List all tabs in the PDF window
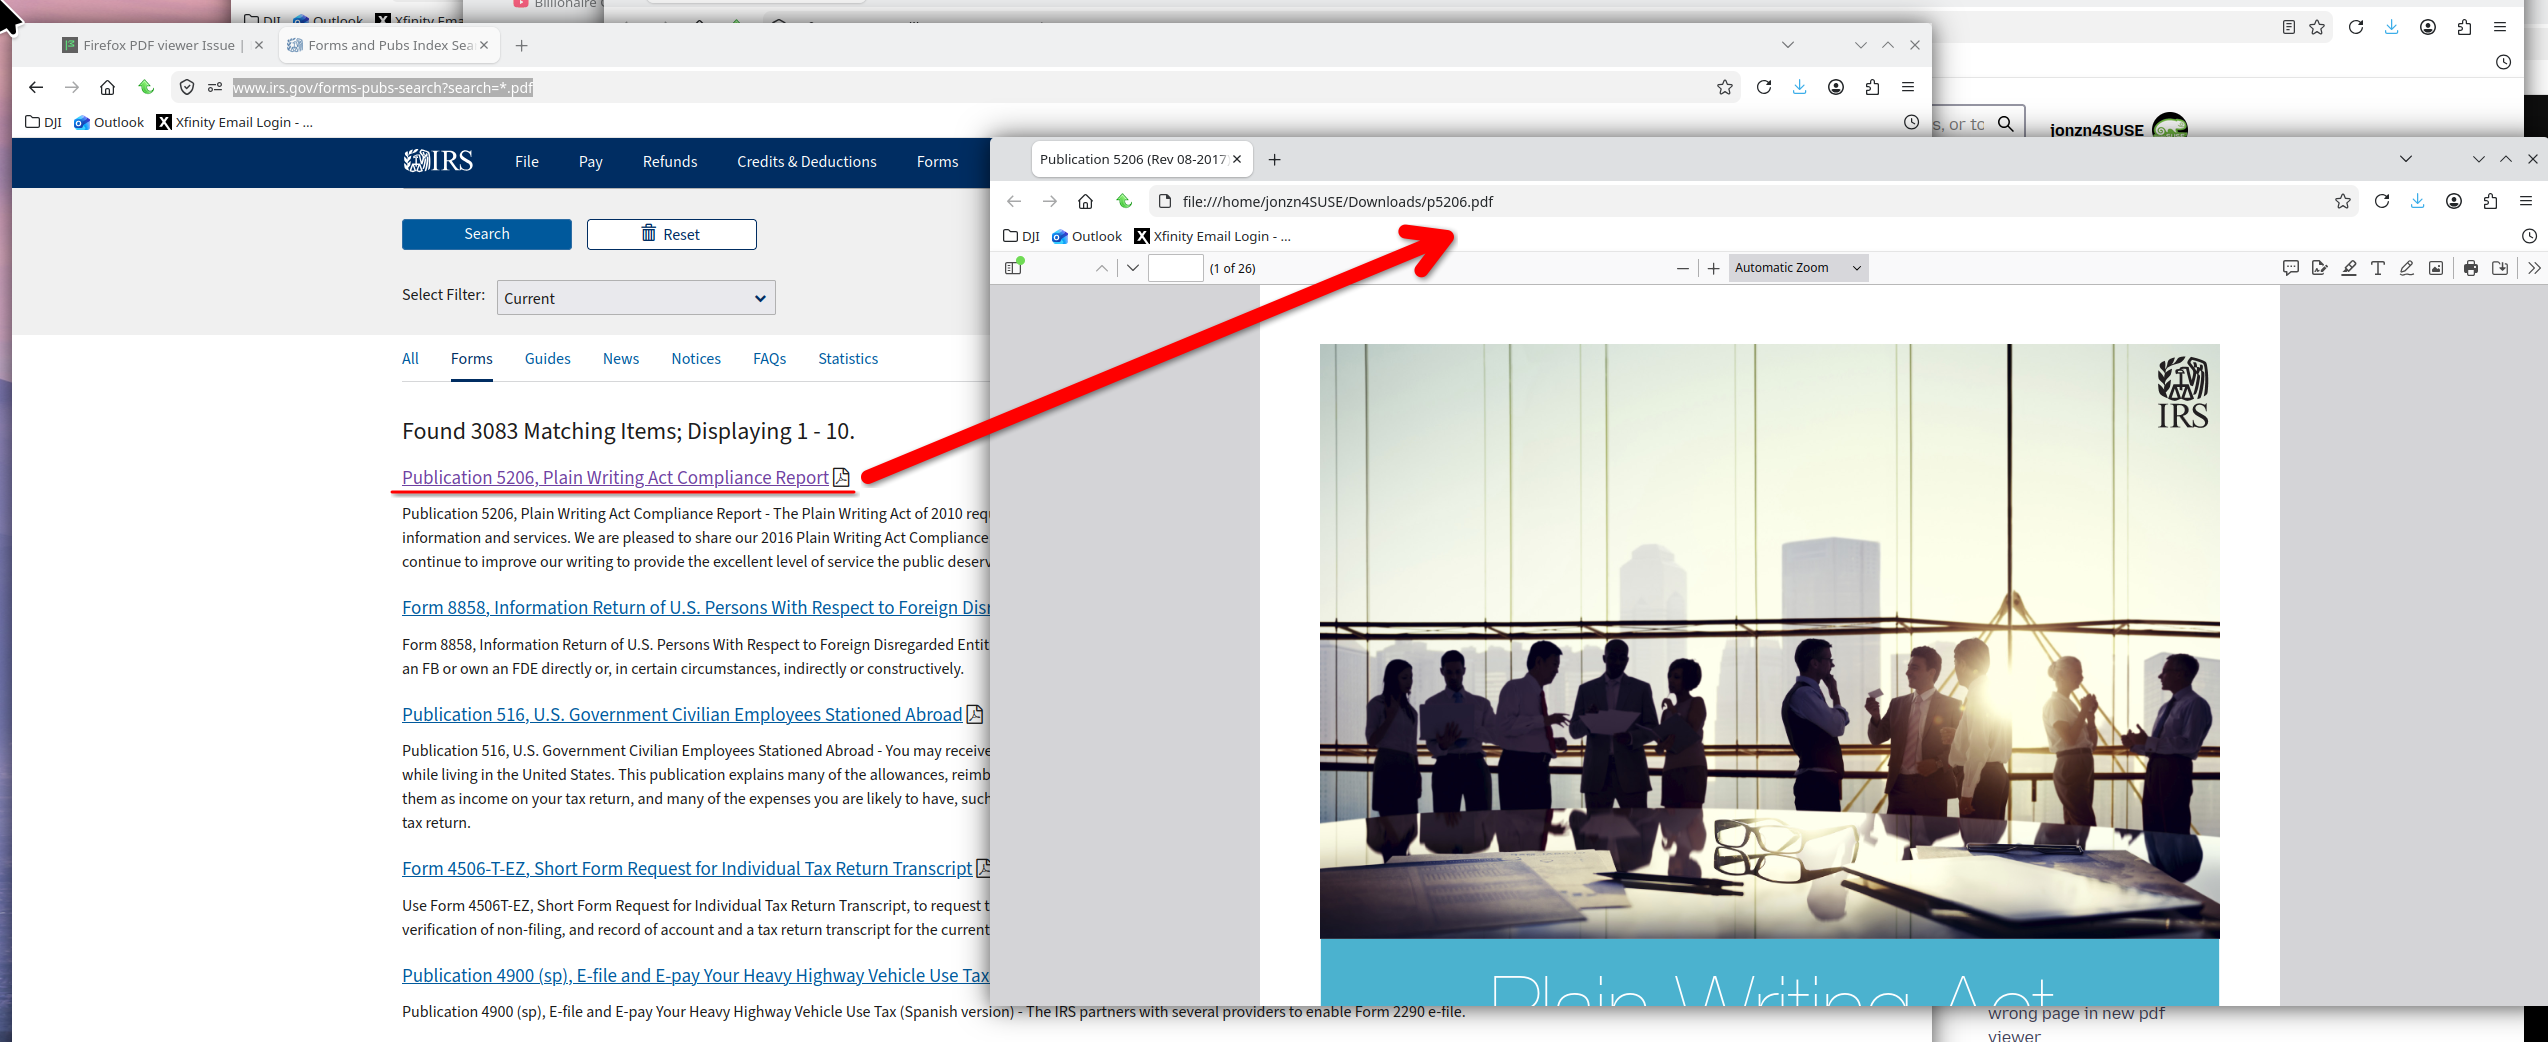The width and height of the screenshot is (2548, 1042). (x=2406, y=159)
